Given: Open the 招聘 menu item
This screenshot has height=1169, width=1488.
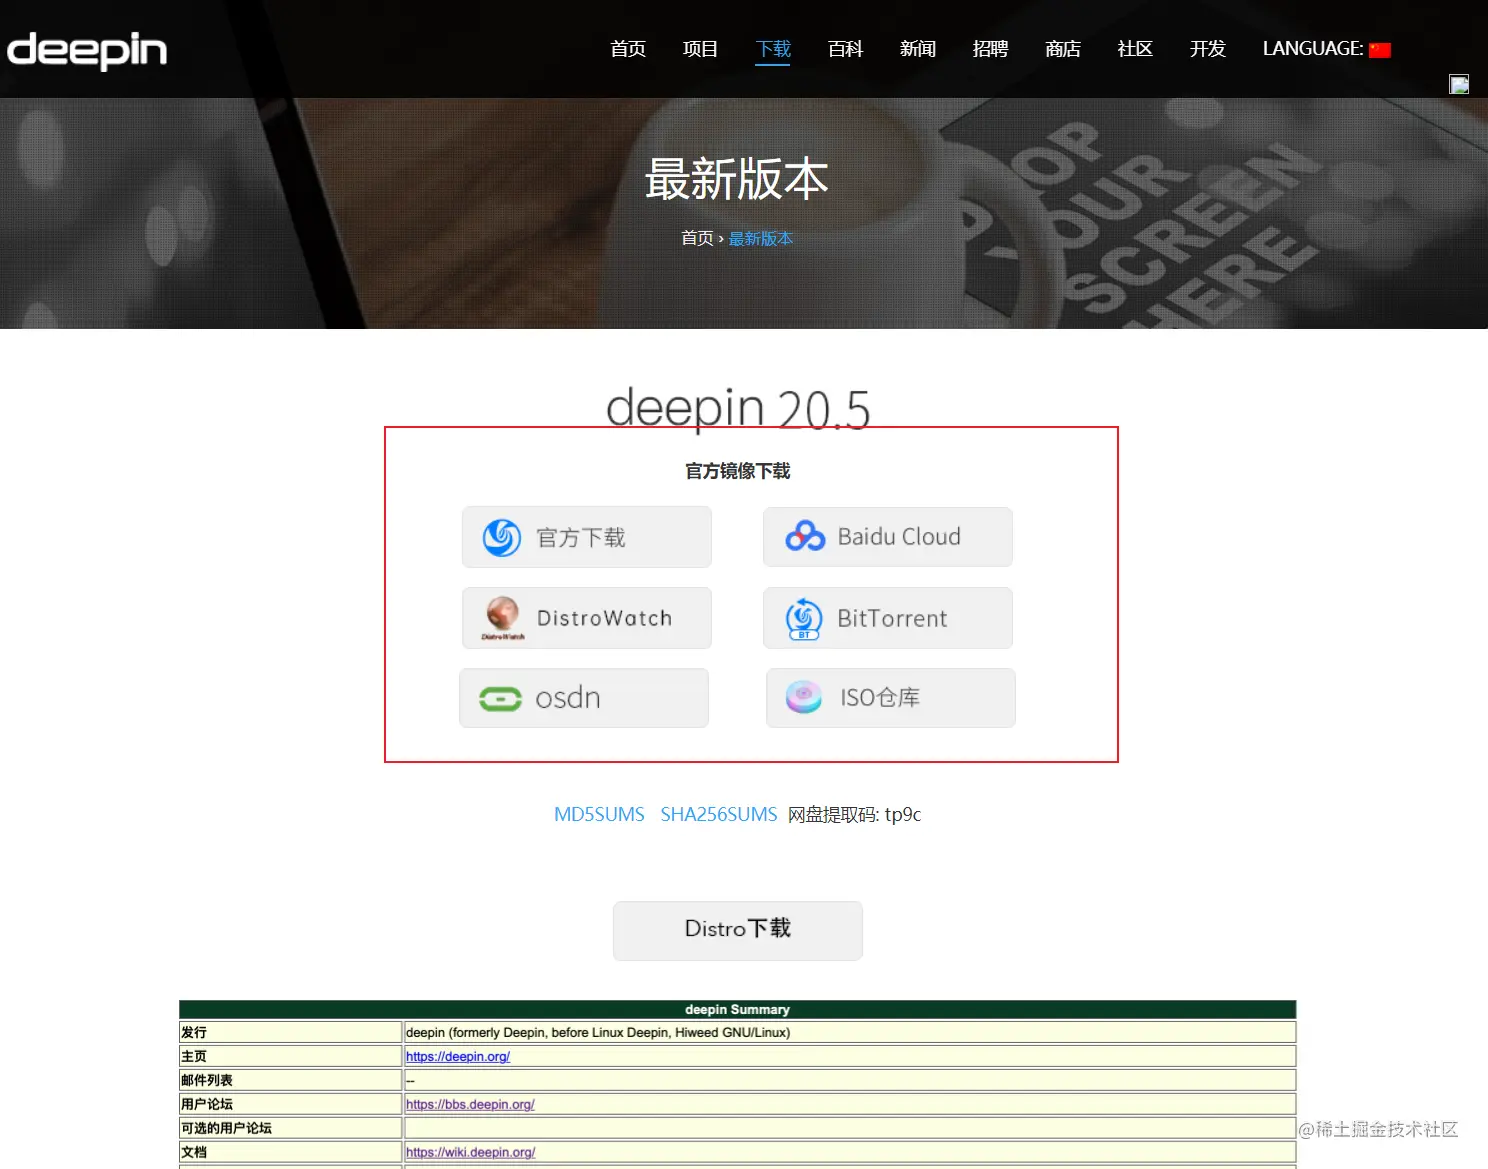Looking at the screenshot, I should point(990,49).
